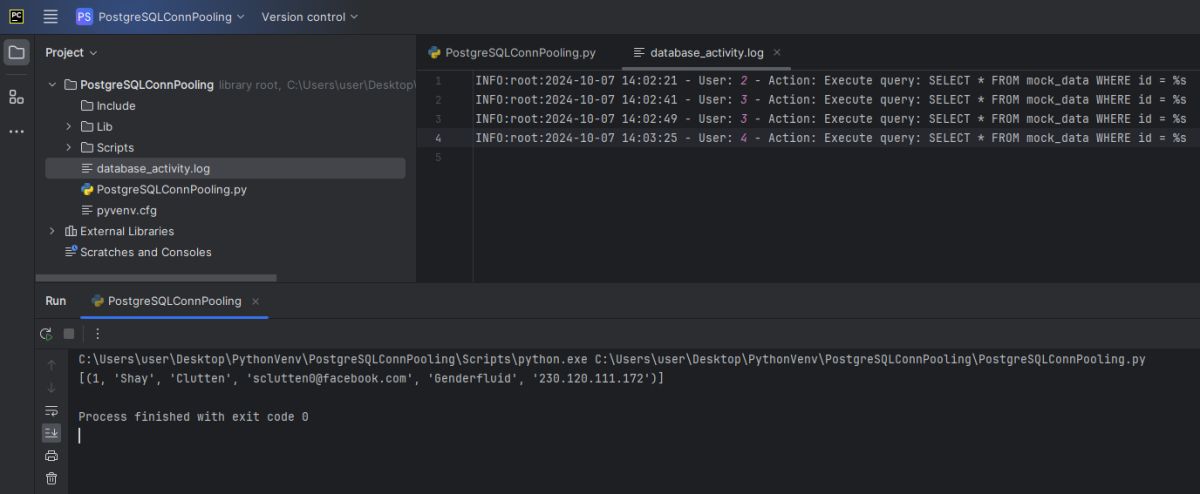
Task: Expand the Lib folder
Action: tap(68, 127)
